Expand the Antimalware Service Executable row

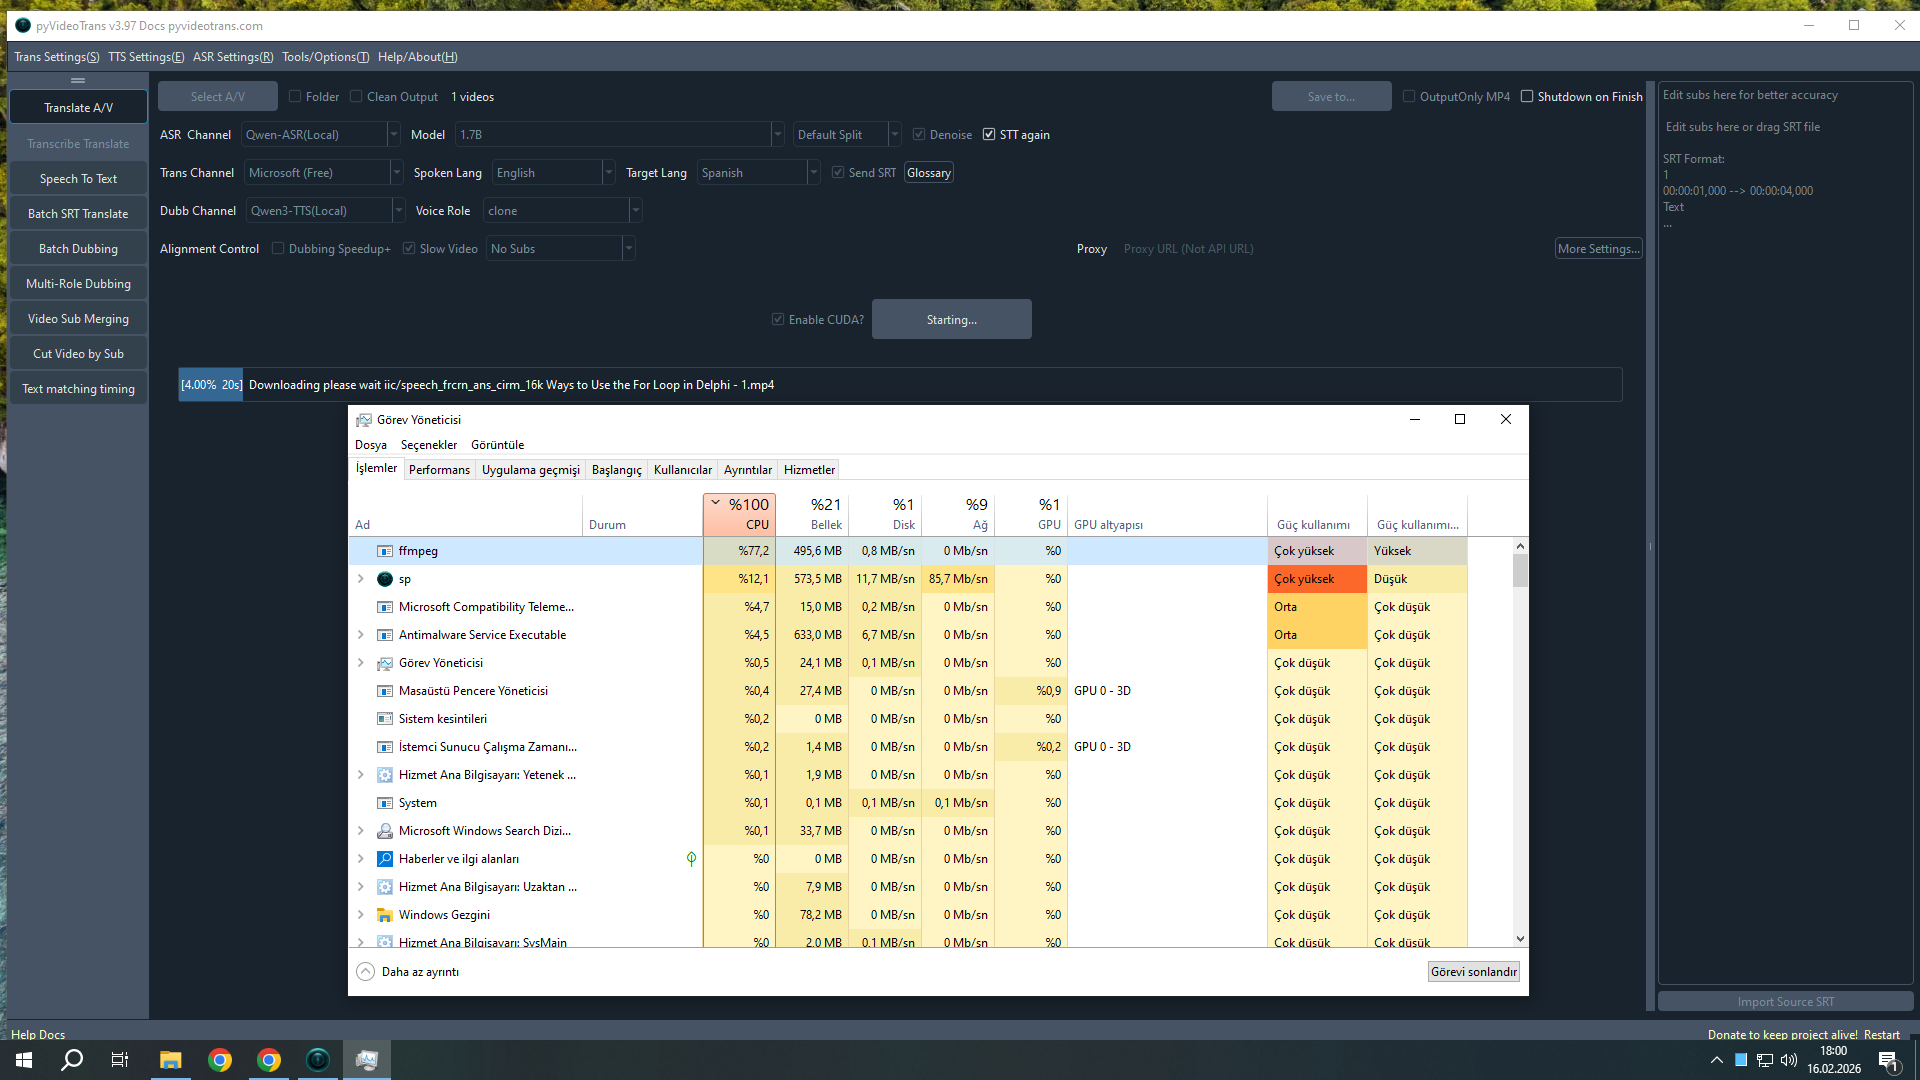(x=361, y=635)
